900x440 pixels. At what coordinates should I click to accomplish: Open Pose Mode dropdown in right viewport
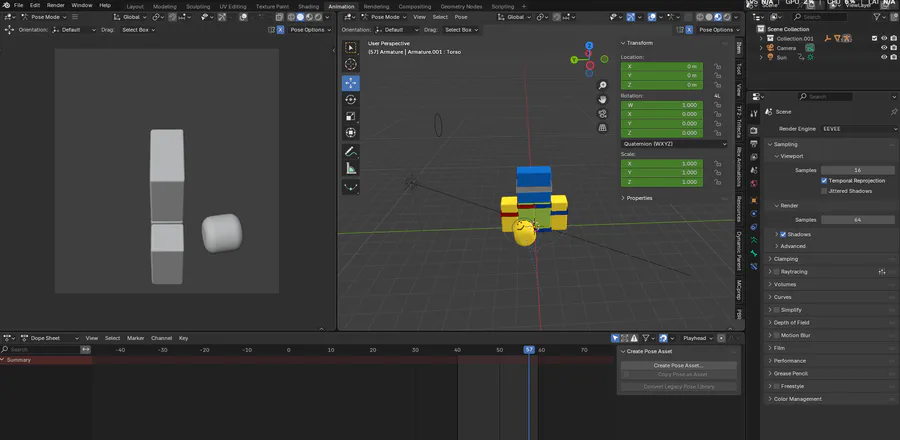click(385, 17)
